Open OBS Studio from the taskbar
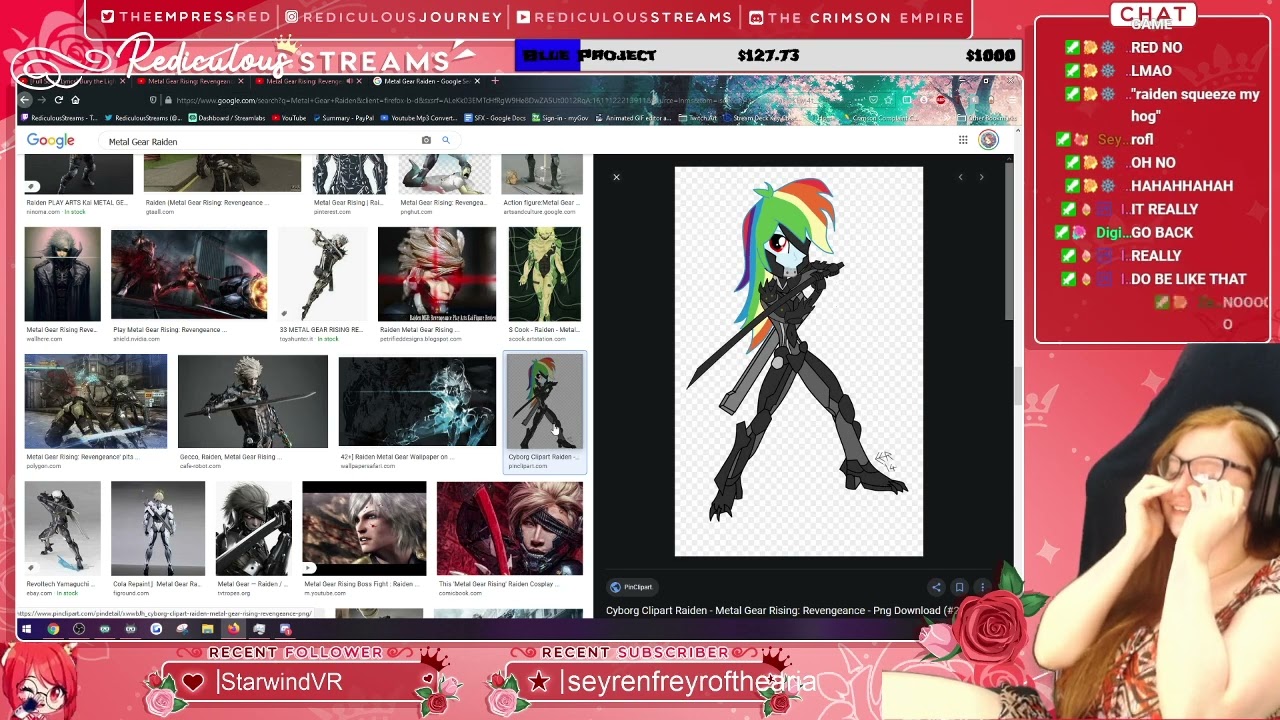Screen dimensions: 1280x720 pos(79,629)
